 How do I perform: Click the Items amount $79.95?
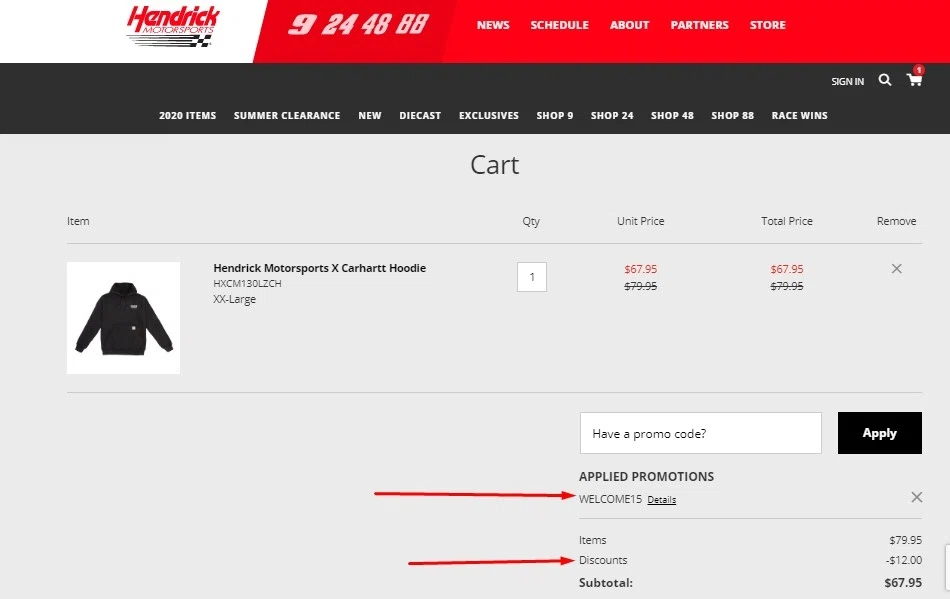coord(905,540)
